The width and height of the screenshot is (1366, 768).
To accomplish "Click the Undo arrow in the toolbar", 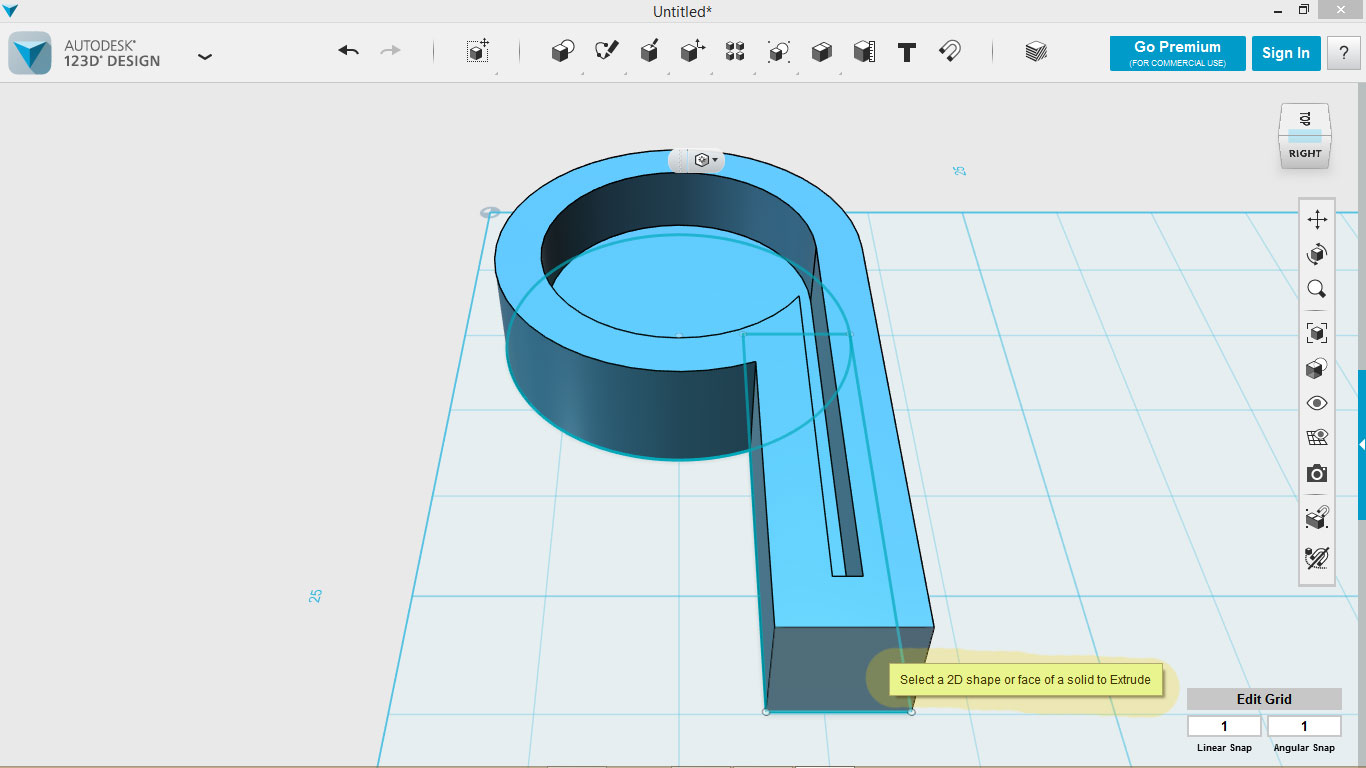I will (x=348, y=51).
